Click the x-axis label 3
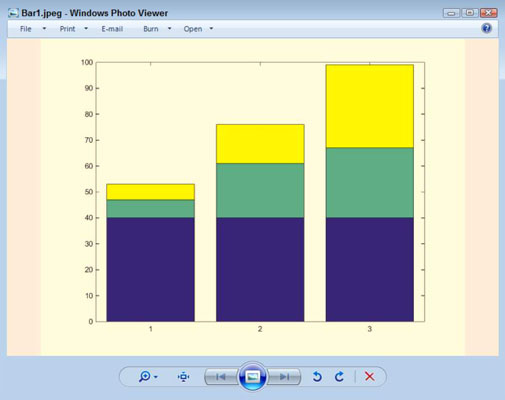505x400 pixels. click(369, 329)
